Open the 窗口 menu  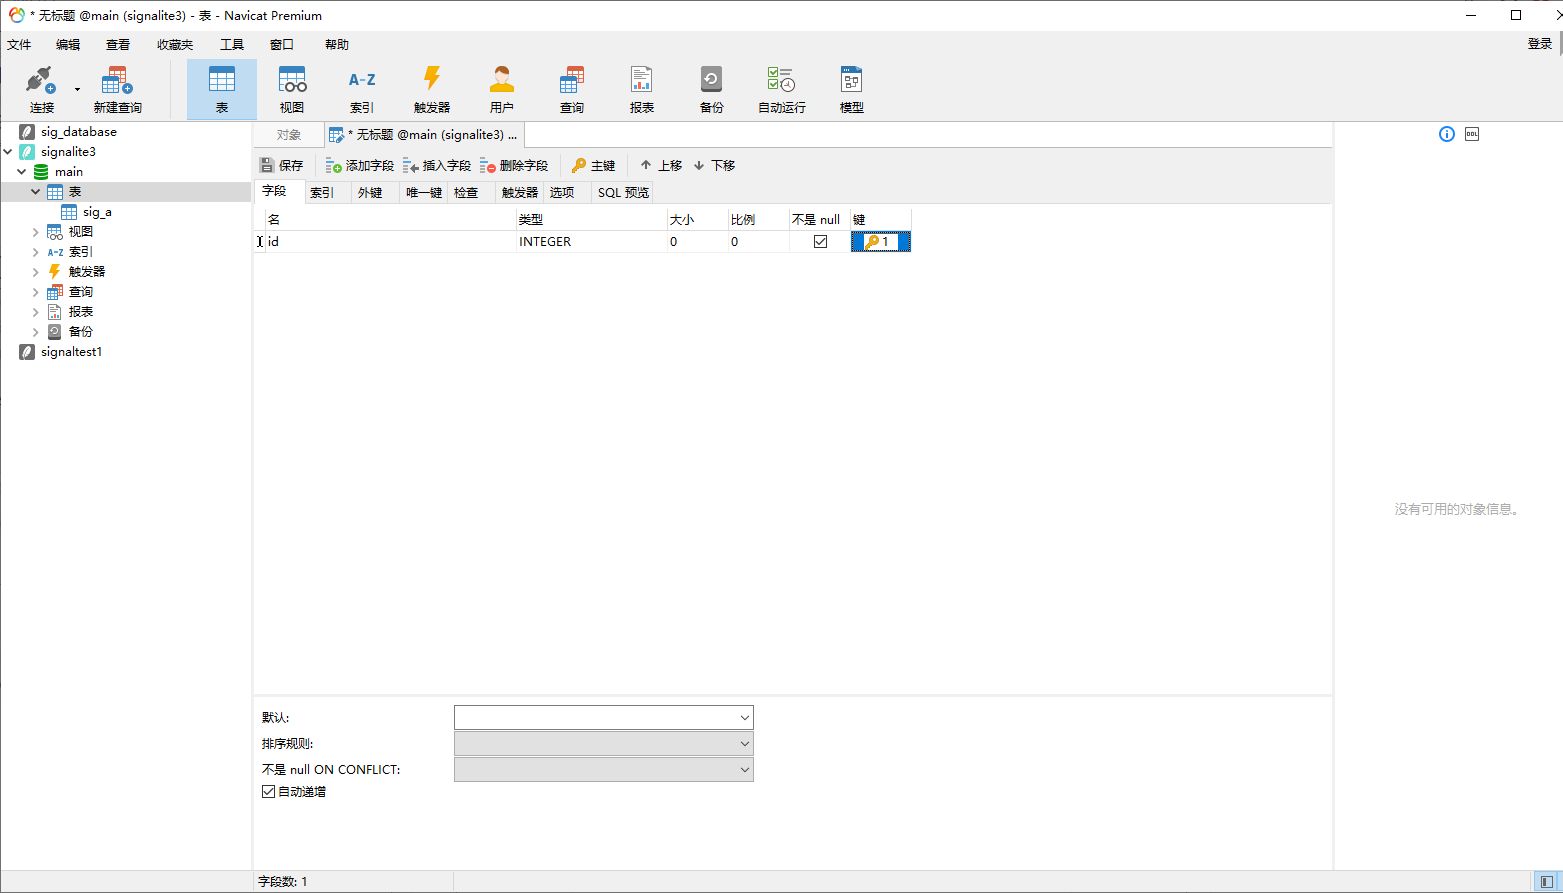point(282,44)
